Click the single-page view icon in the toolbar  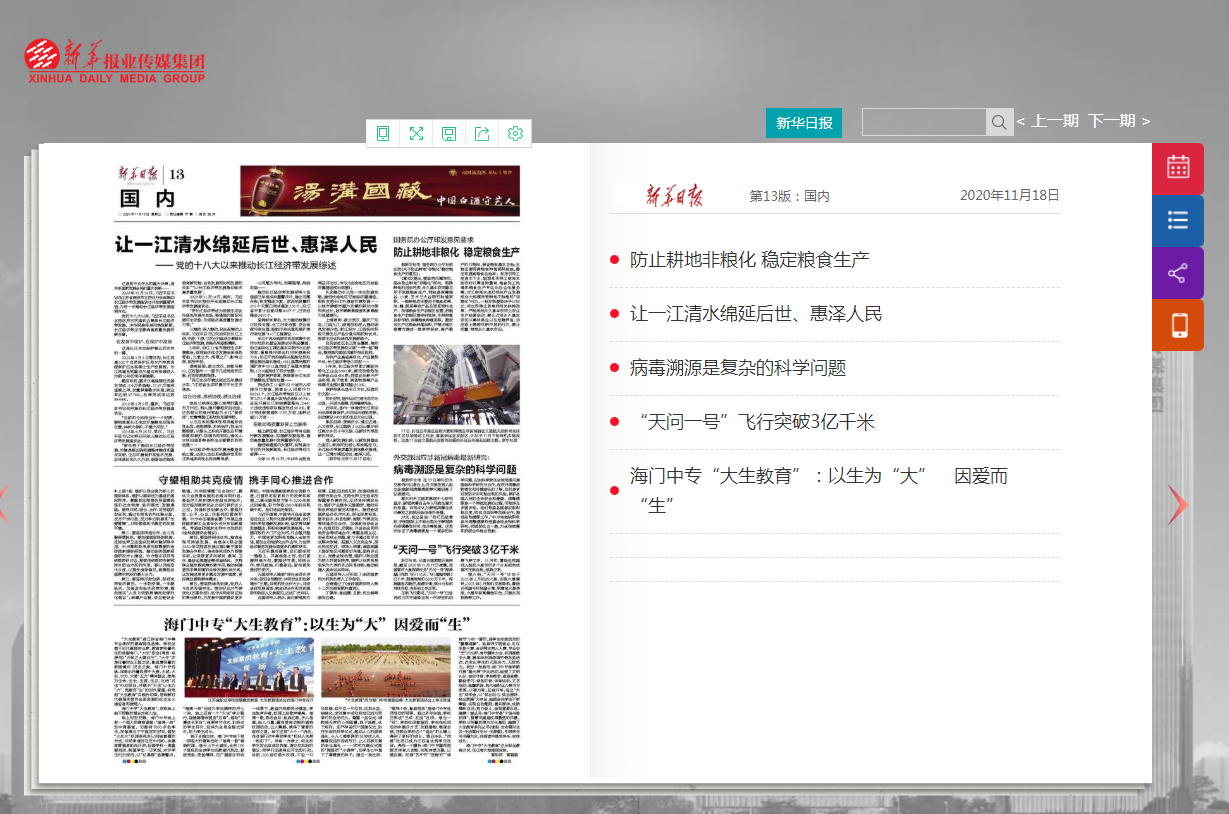pos(383,133)
